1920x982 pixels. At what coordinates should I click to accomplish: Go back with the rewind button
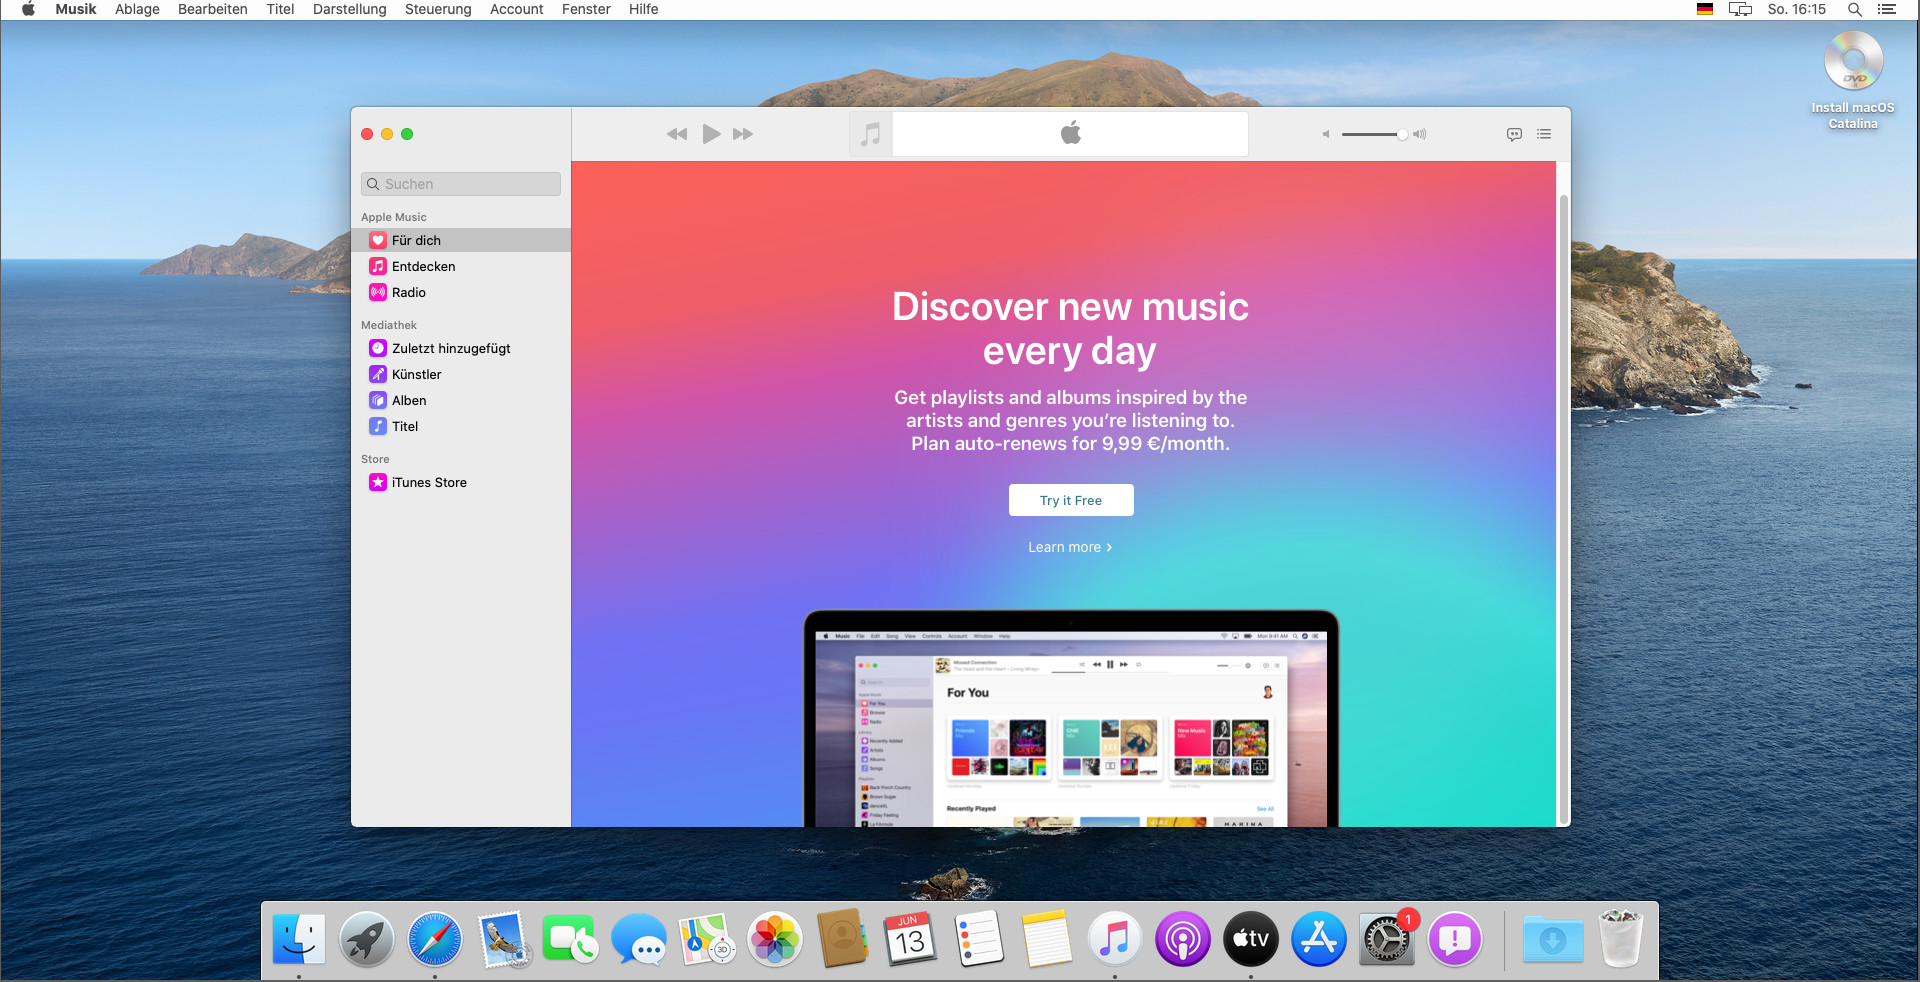677,134
